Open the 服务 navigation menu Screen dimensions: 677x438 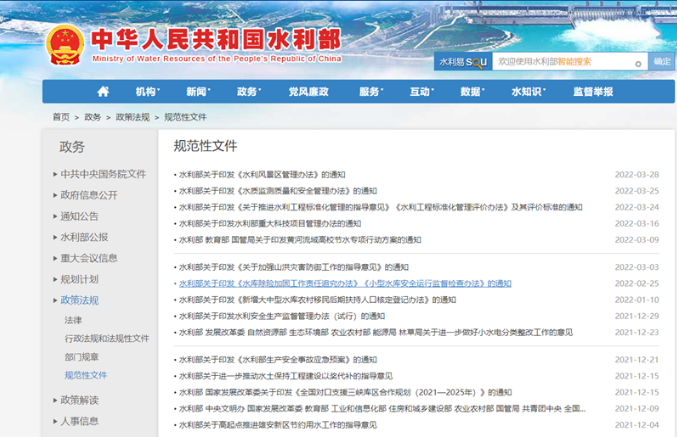pos(371,92)
